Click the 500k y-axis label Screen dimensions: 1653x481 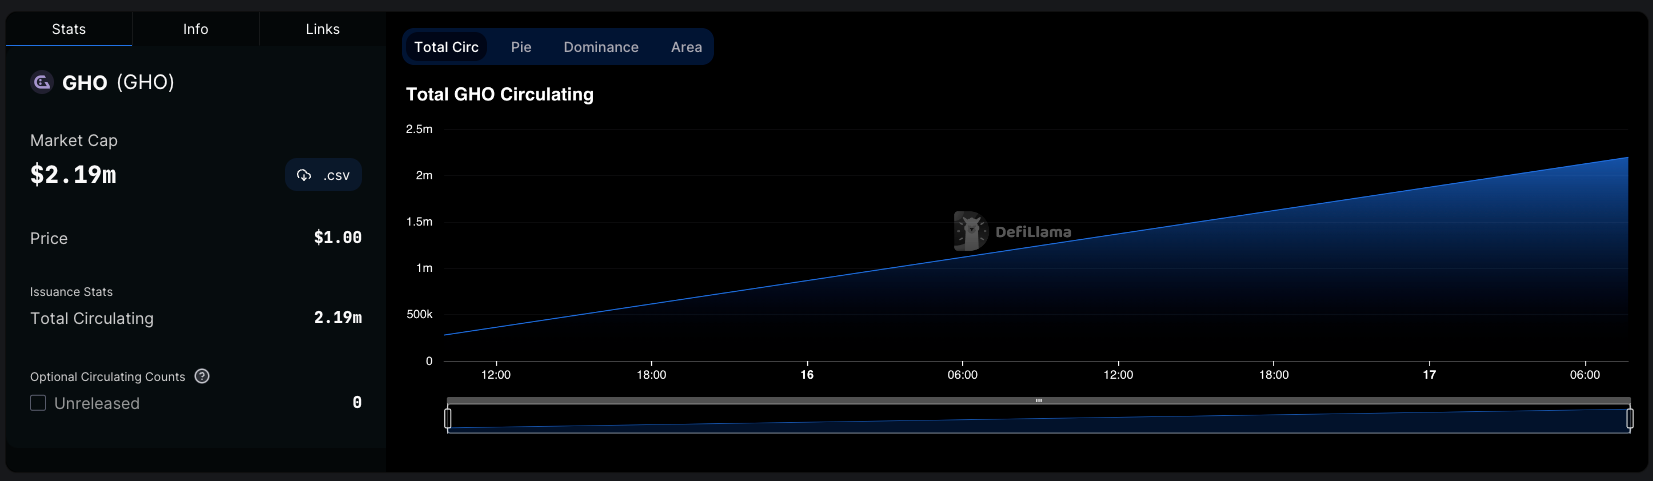[x=419, y=314]
